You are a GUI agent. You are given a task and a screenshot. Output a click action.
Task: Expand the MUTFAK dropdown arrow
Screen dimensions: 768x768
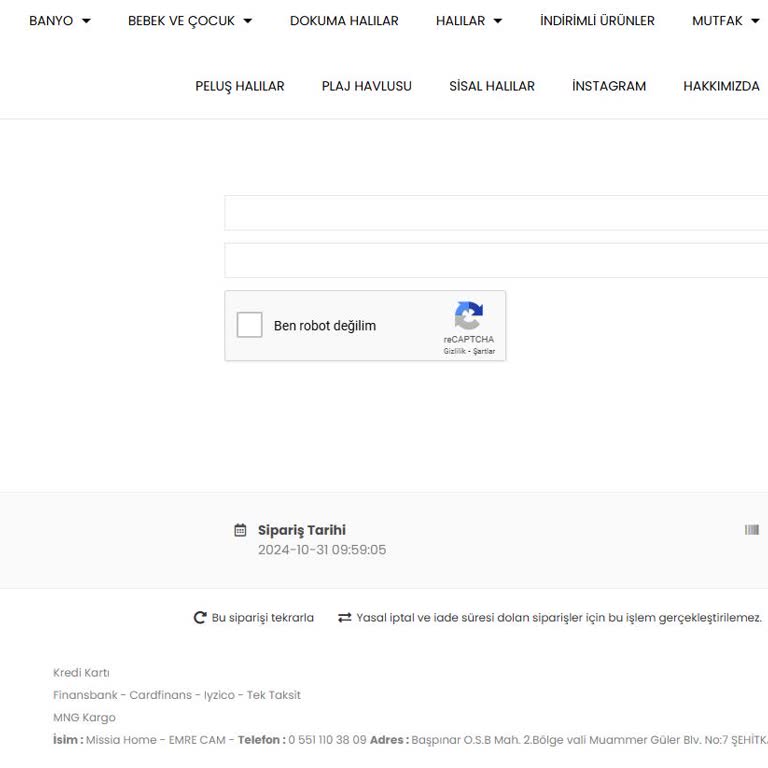tap(755, 21)
